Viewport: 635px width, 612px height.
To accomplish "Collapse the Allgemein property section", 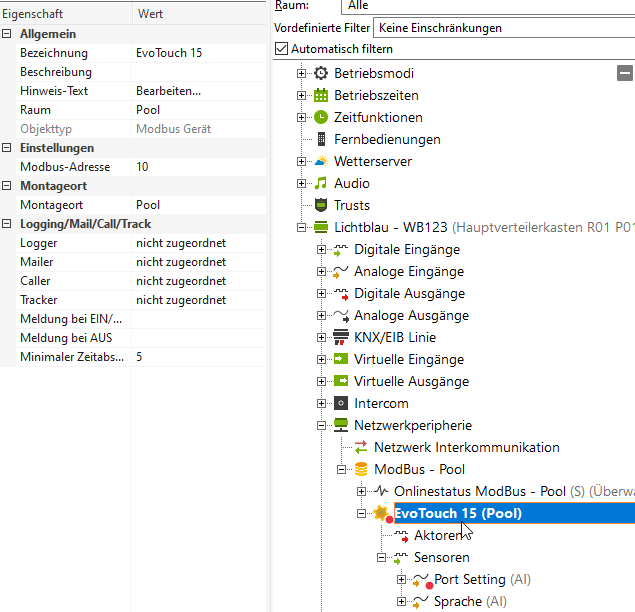I will [8, 34].
